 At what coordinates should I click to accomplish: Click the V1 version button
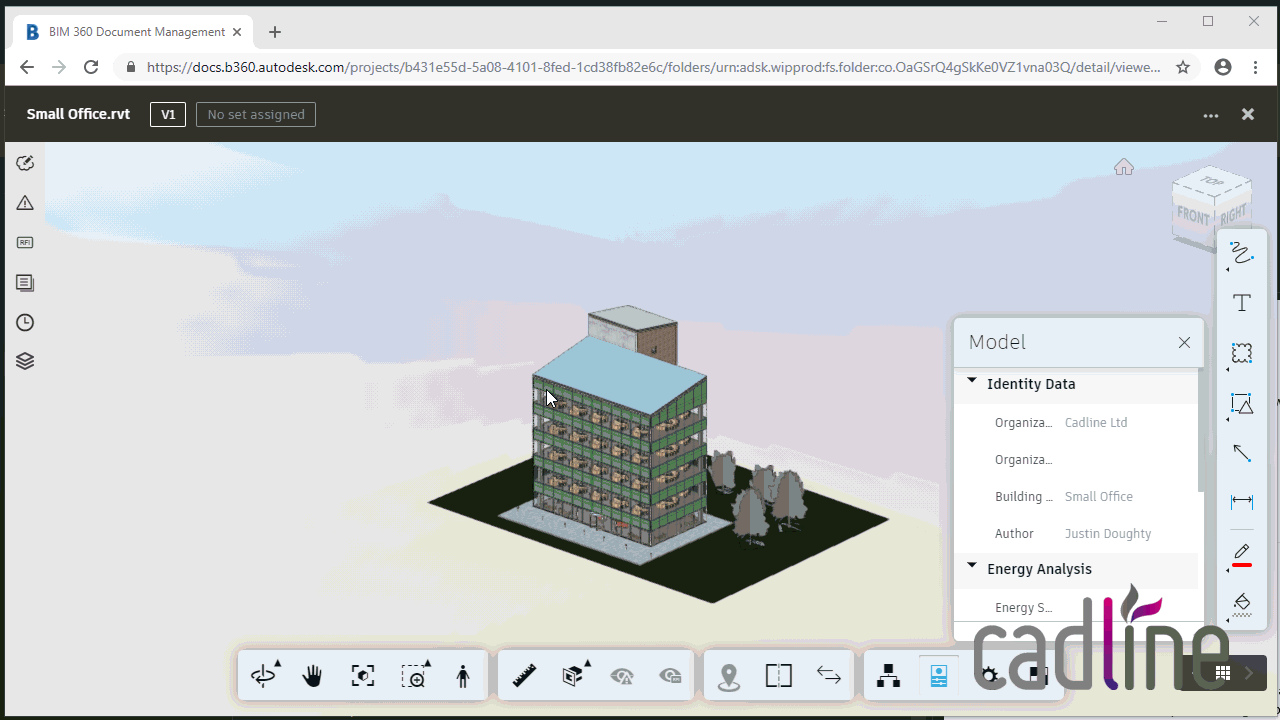[168, 114]
